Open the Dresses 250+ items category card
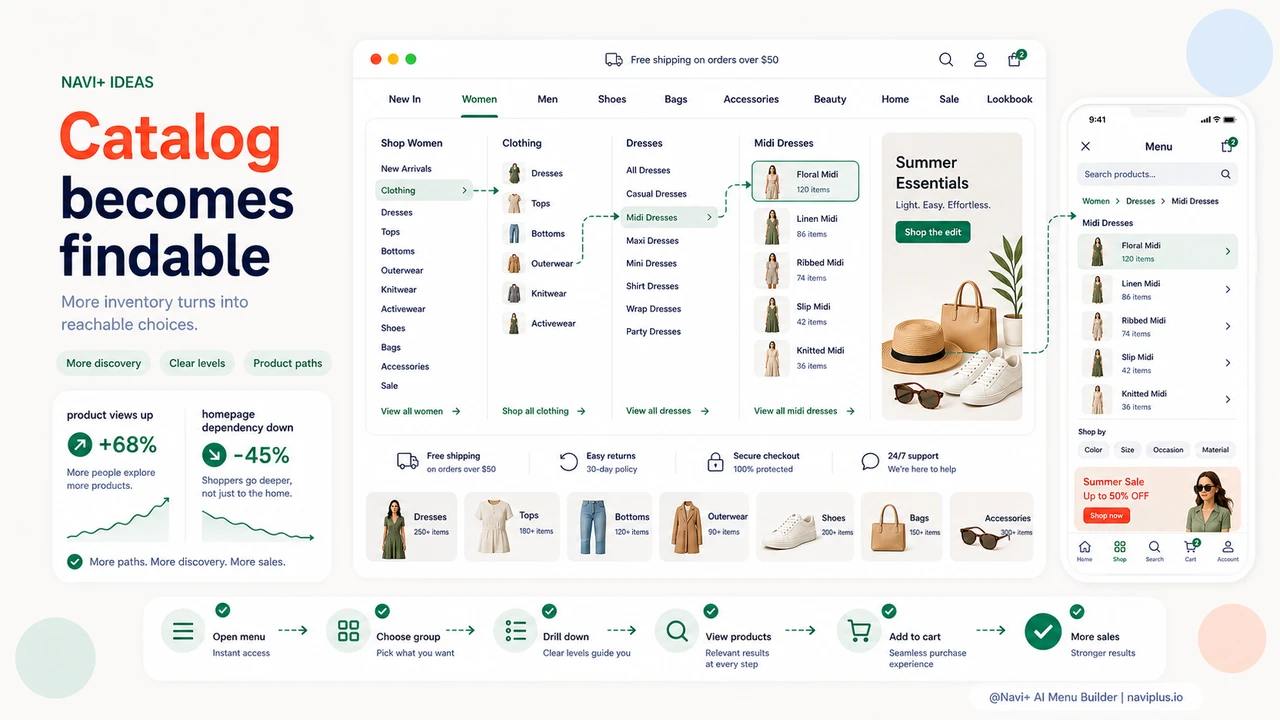This screenshot has width=1280, height=720. pyautogui.click(x=412, y=525)
